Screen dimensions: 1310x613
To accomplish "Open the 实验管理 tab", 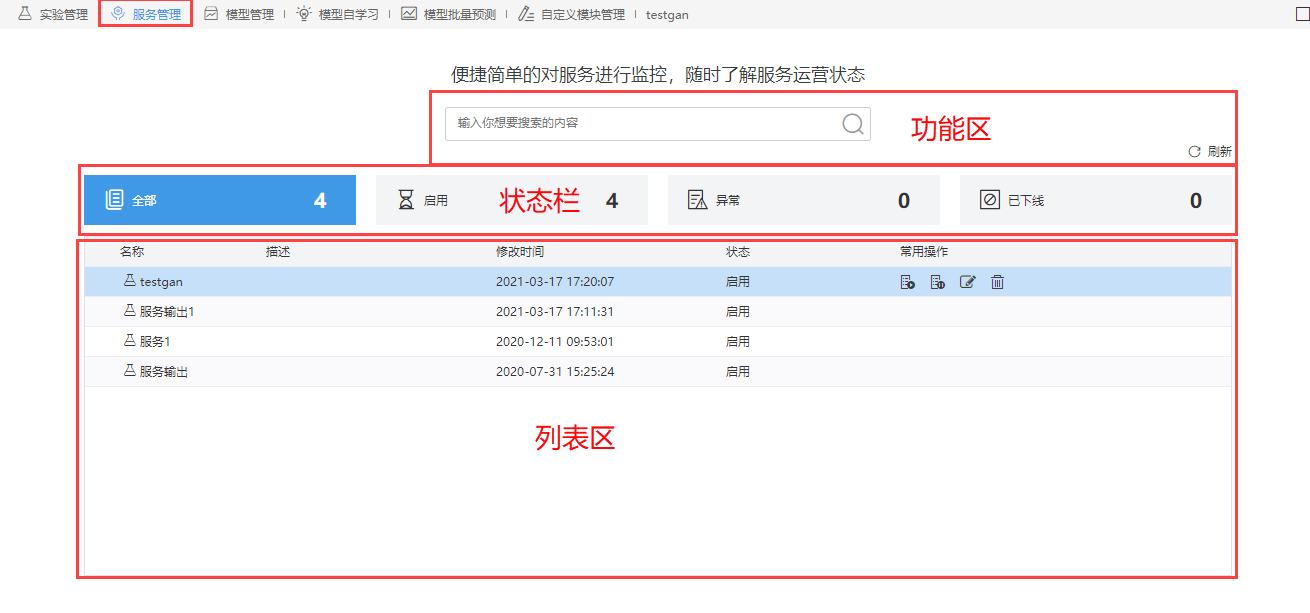I will [x=53, y=15].
